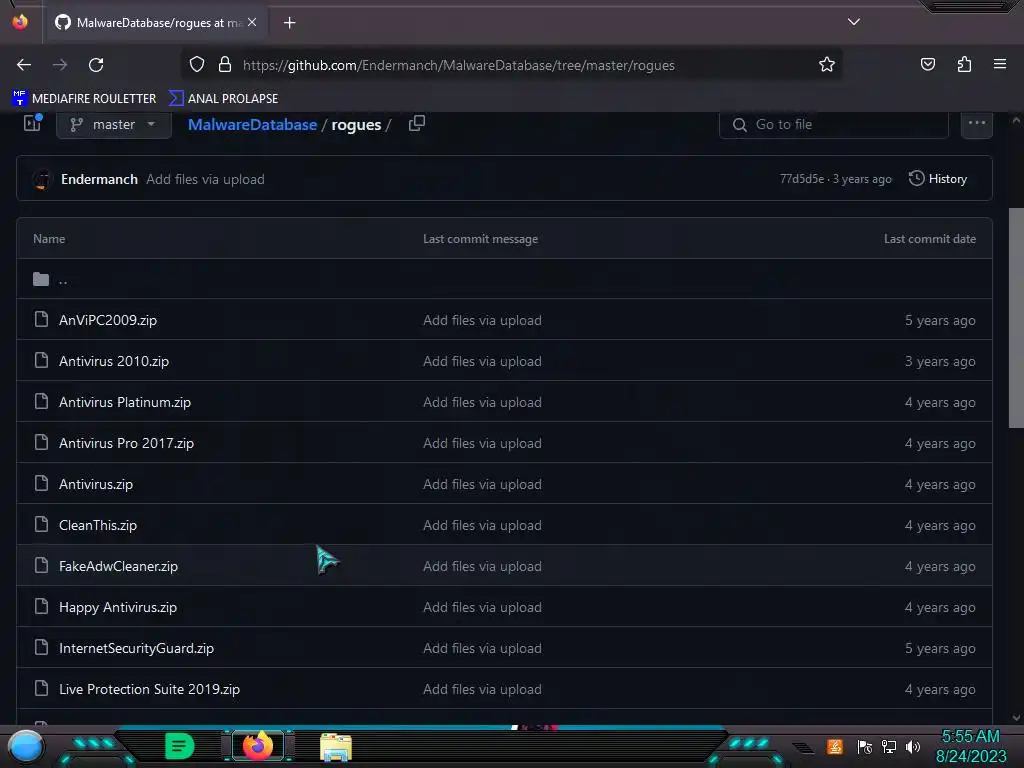Open the Firefox extensions puzzle icon
The height and width of the screenshot is (768, 1024).
[x=964, y=64]
